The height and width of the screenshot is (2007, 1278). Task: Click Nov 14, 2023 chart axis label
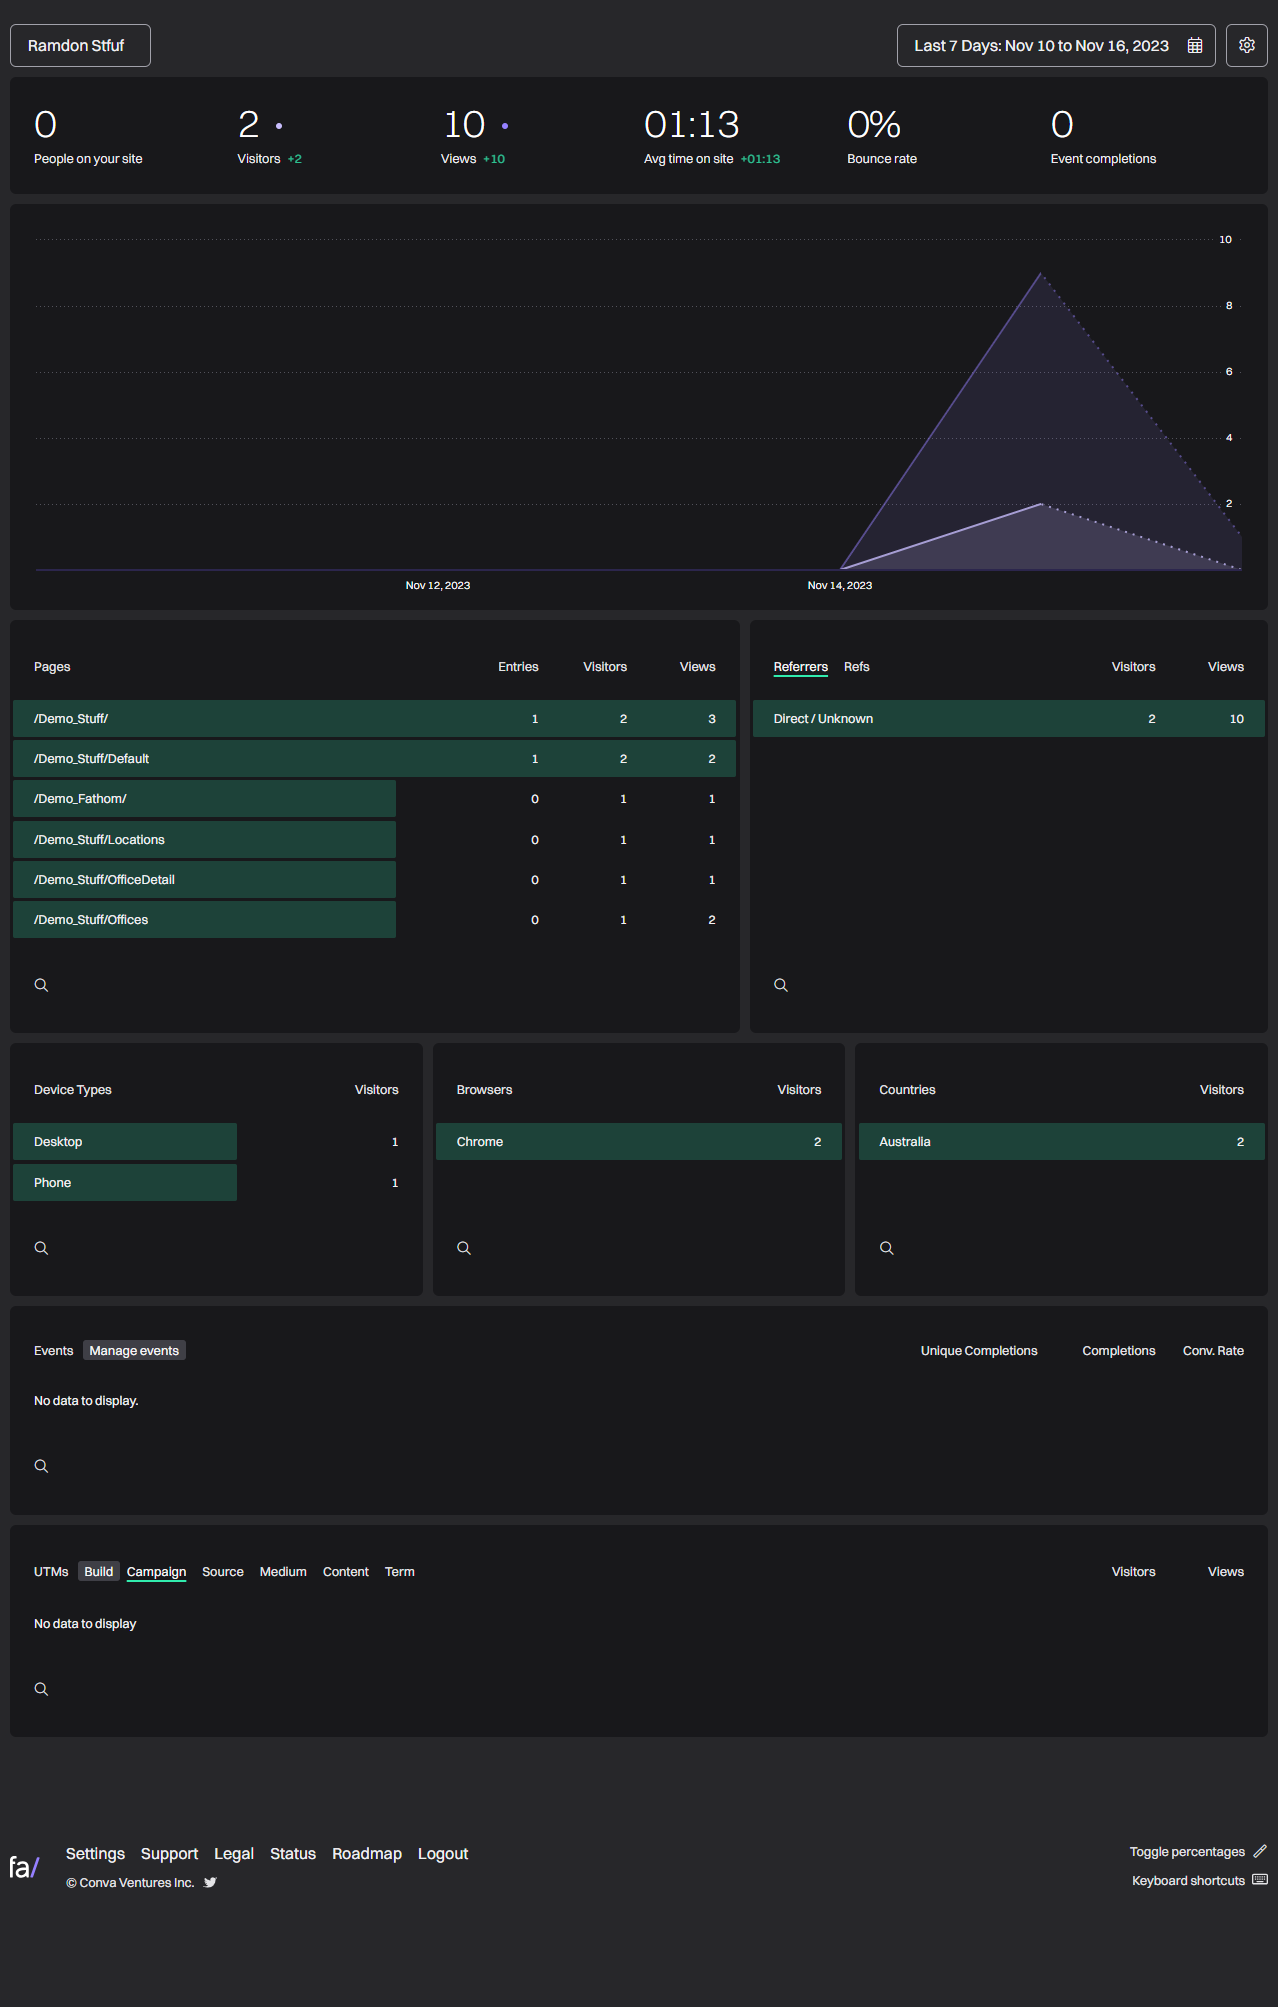coord(840,586)
